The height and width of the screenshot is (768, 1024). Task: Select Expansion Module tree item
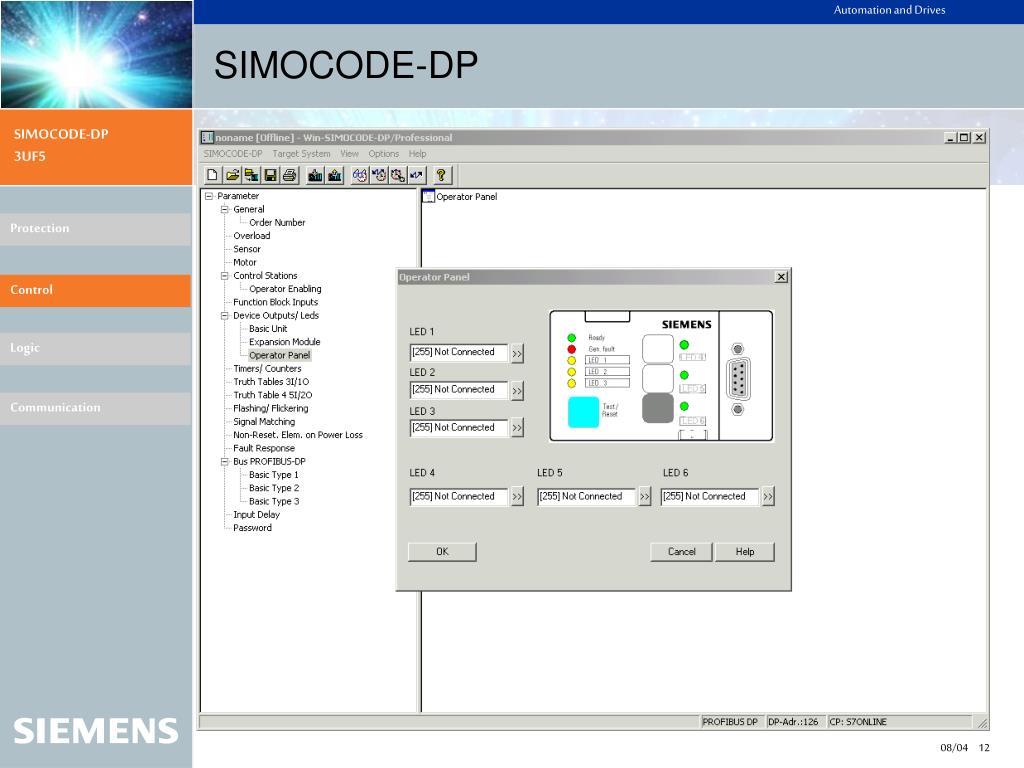pyautogui.click(x=284, y=342)
